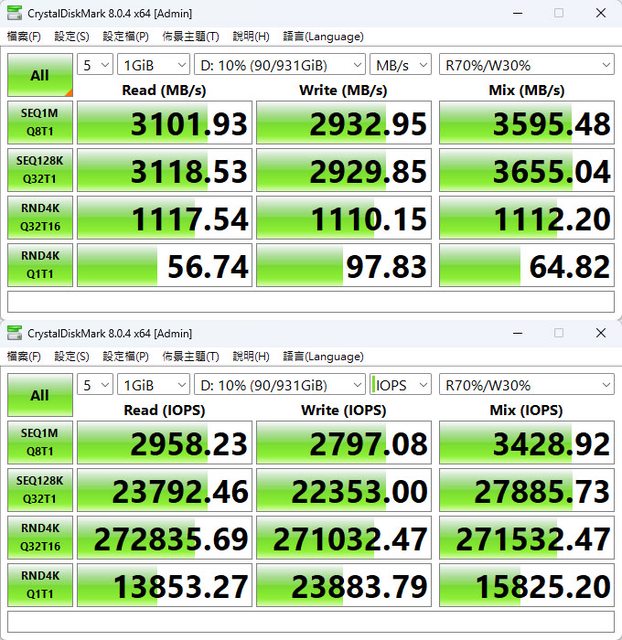Run the SEQ1M Q8T1 test in the MB/s window
This screenshot has height=640, width=622.
pyautogui.click(x=39, y=121)
